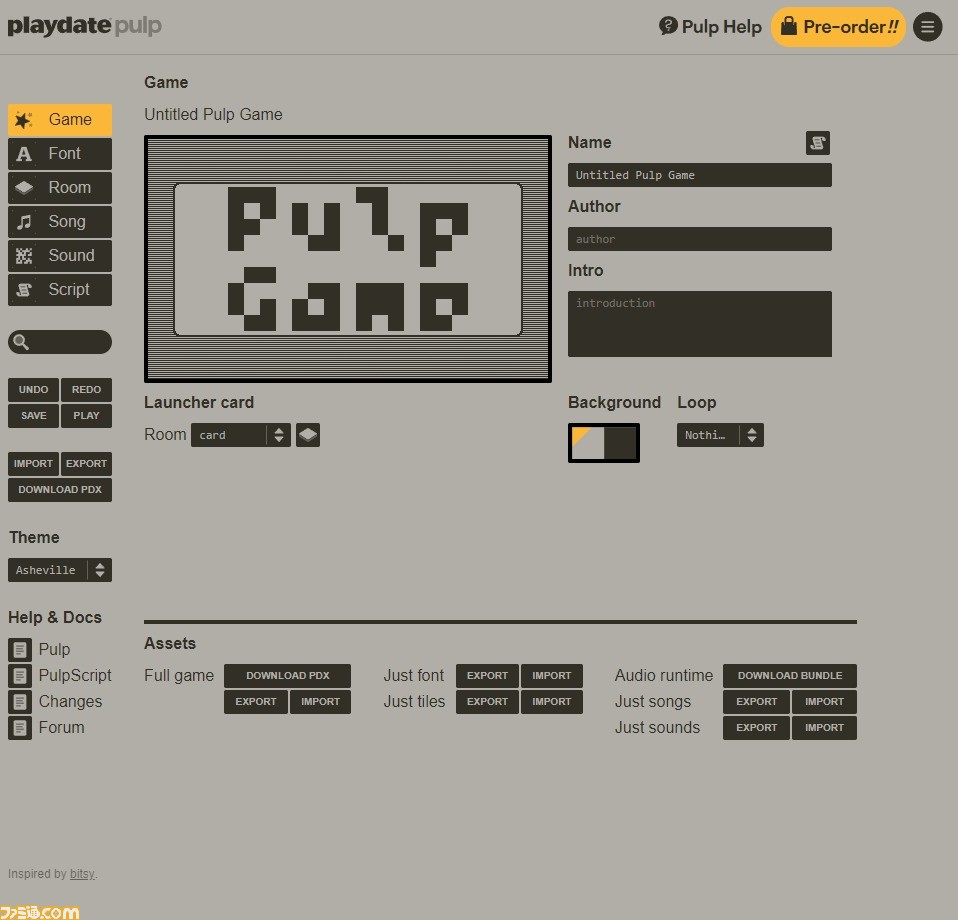Open the PulpScript documentation link
Screen dimensions: 958x920
pos(75,676)
